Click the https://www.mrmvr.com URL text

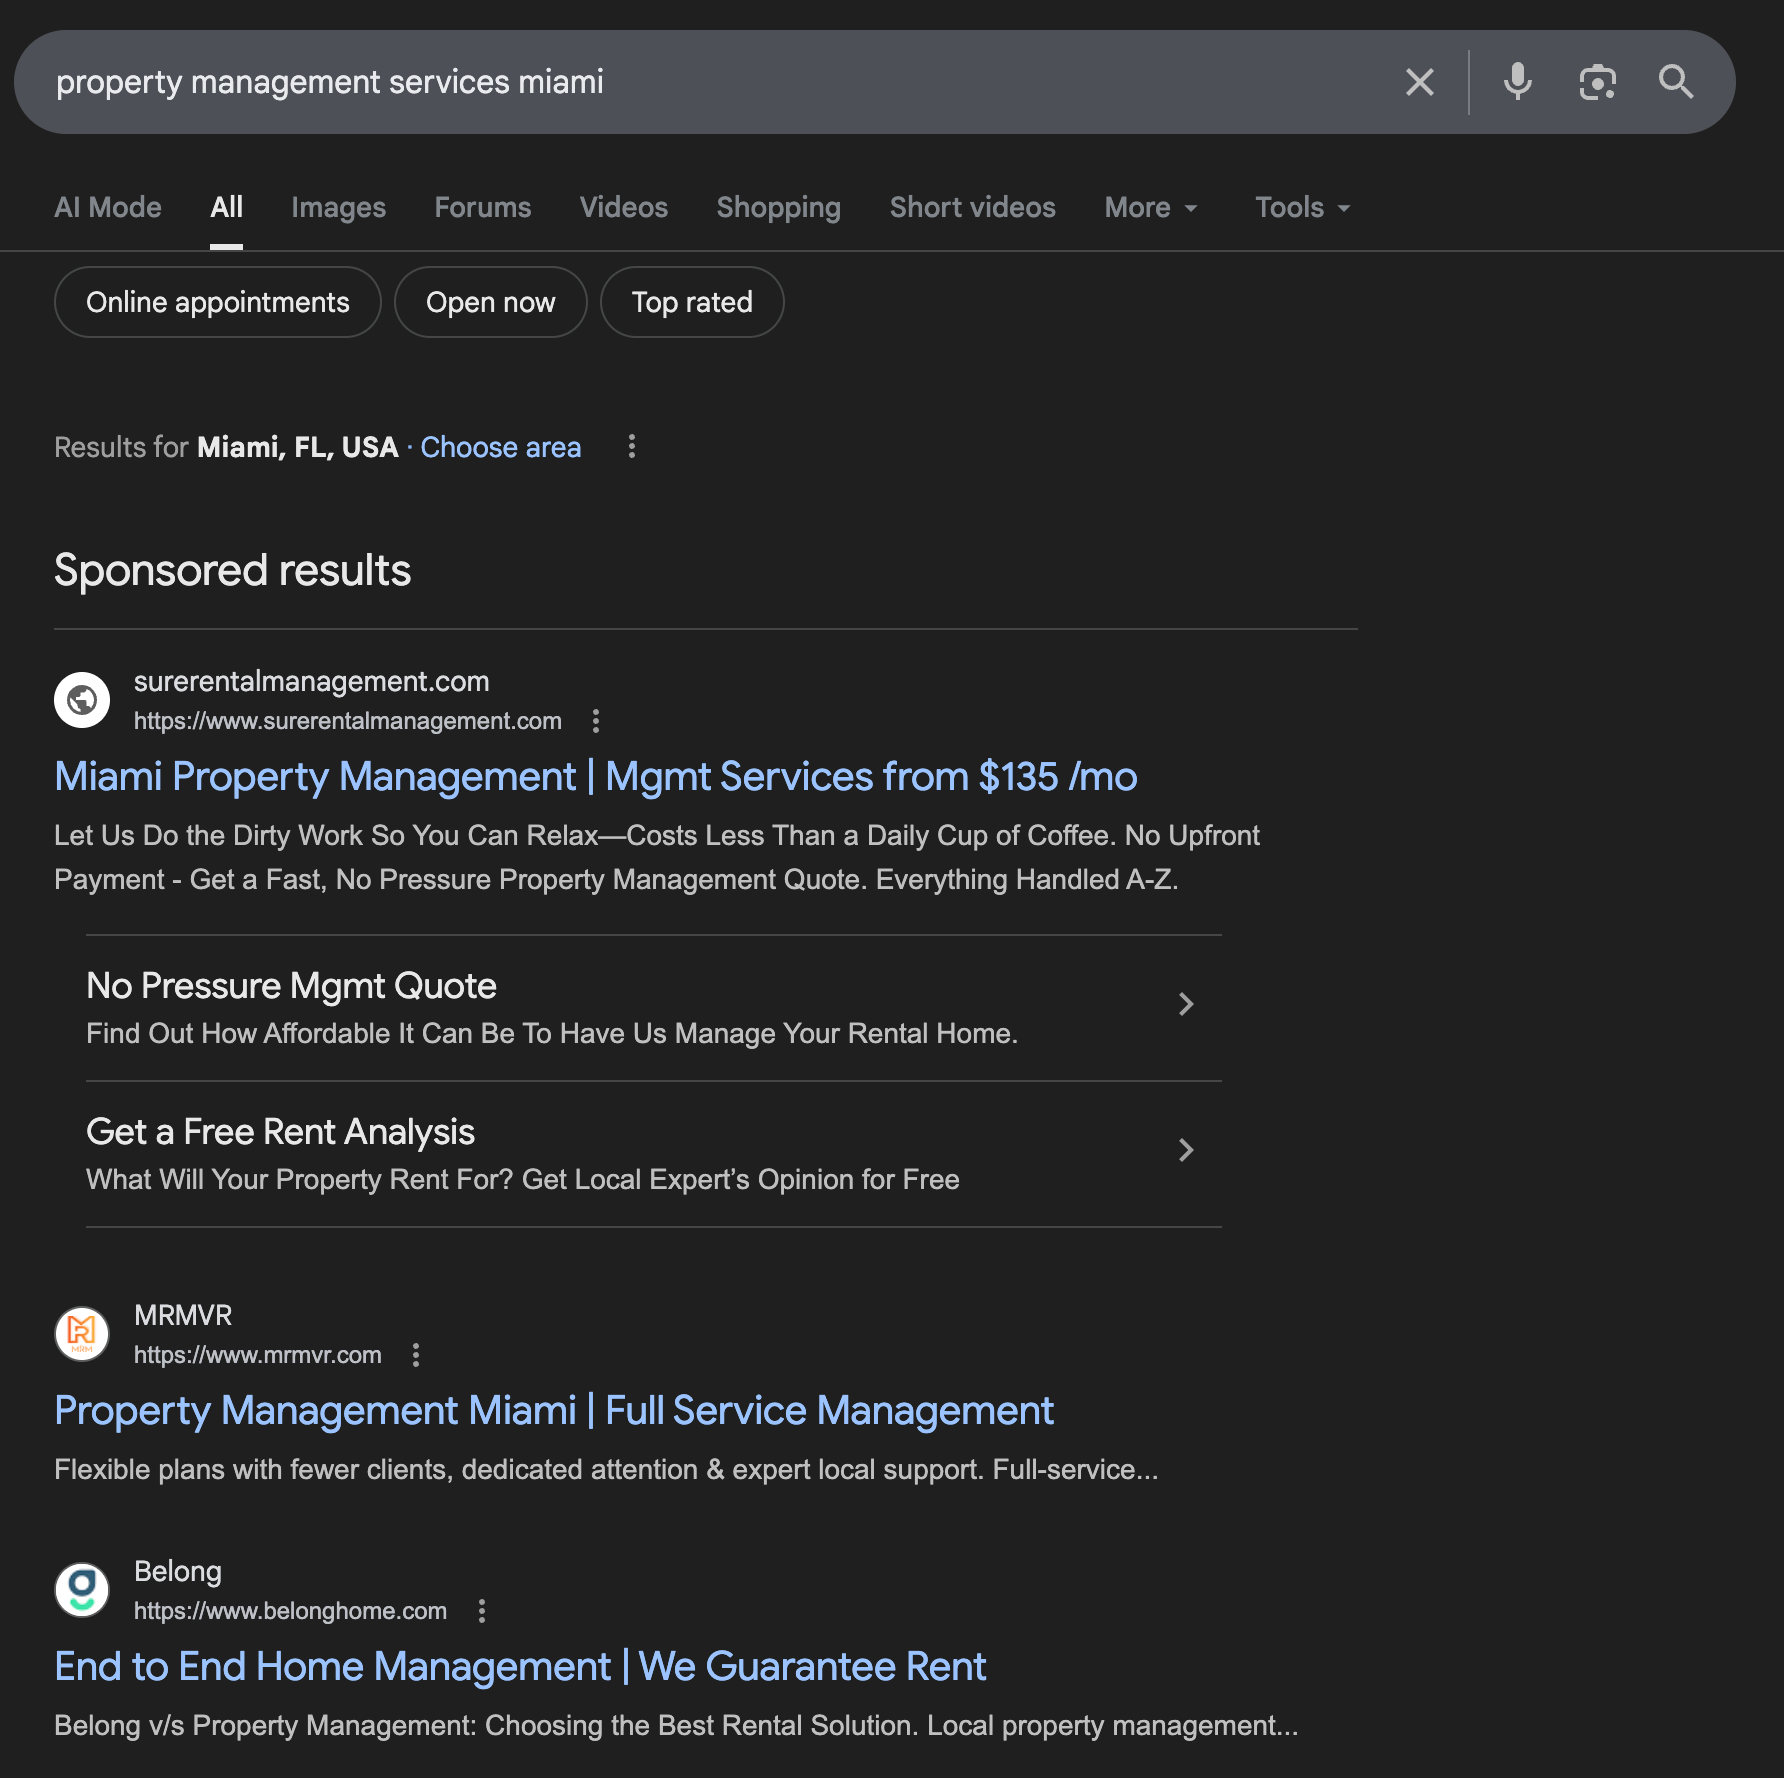click(258, 1355)
